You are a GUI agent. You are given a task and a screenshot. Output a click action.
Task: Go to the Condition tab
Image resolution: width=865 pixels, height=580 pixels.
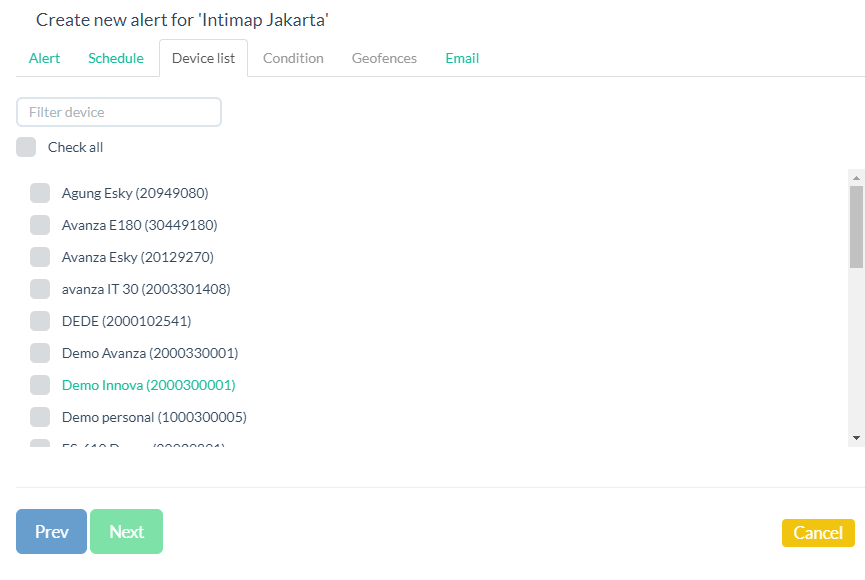293,58
